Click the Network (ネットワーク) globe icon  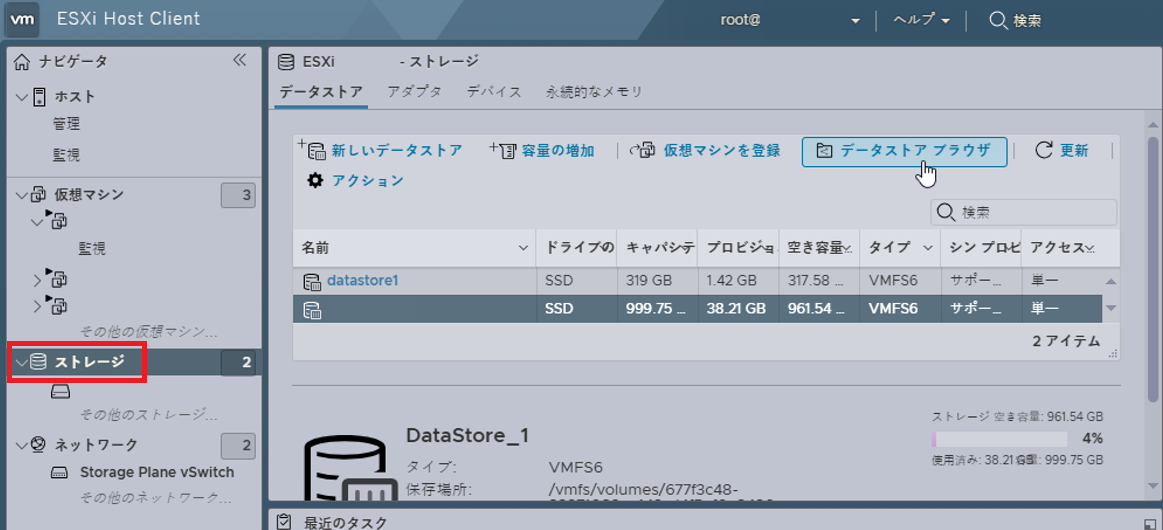[x=39, y=445]
